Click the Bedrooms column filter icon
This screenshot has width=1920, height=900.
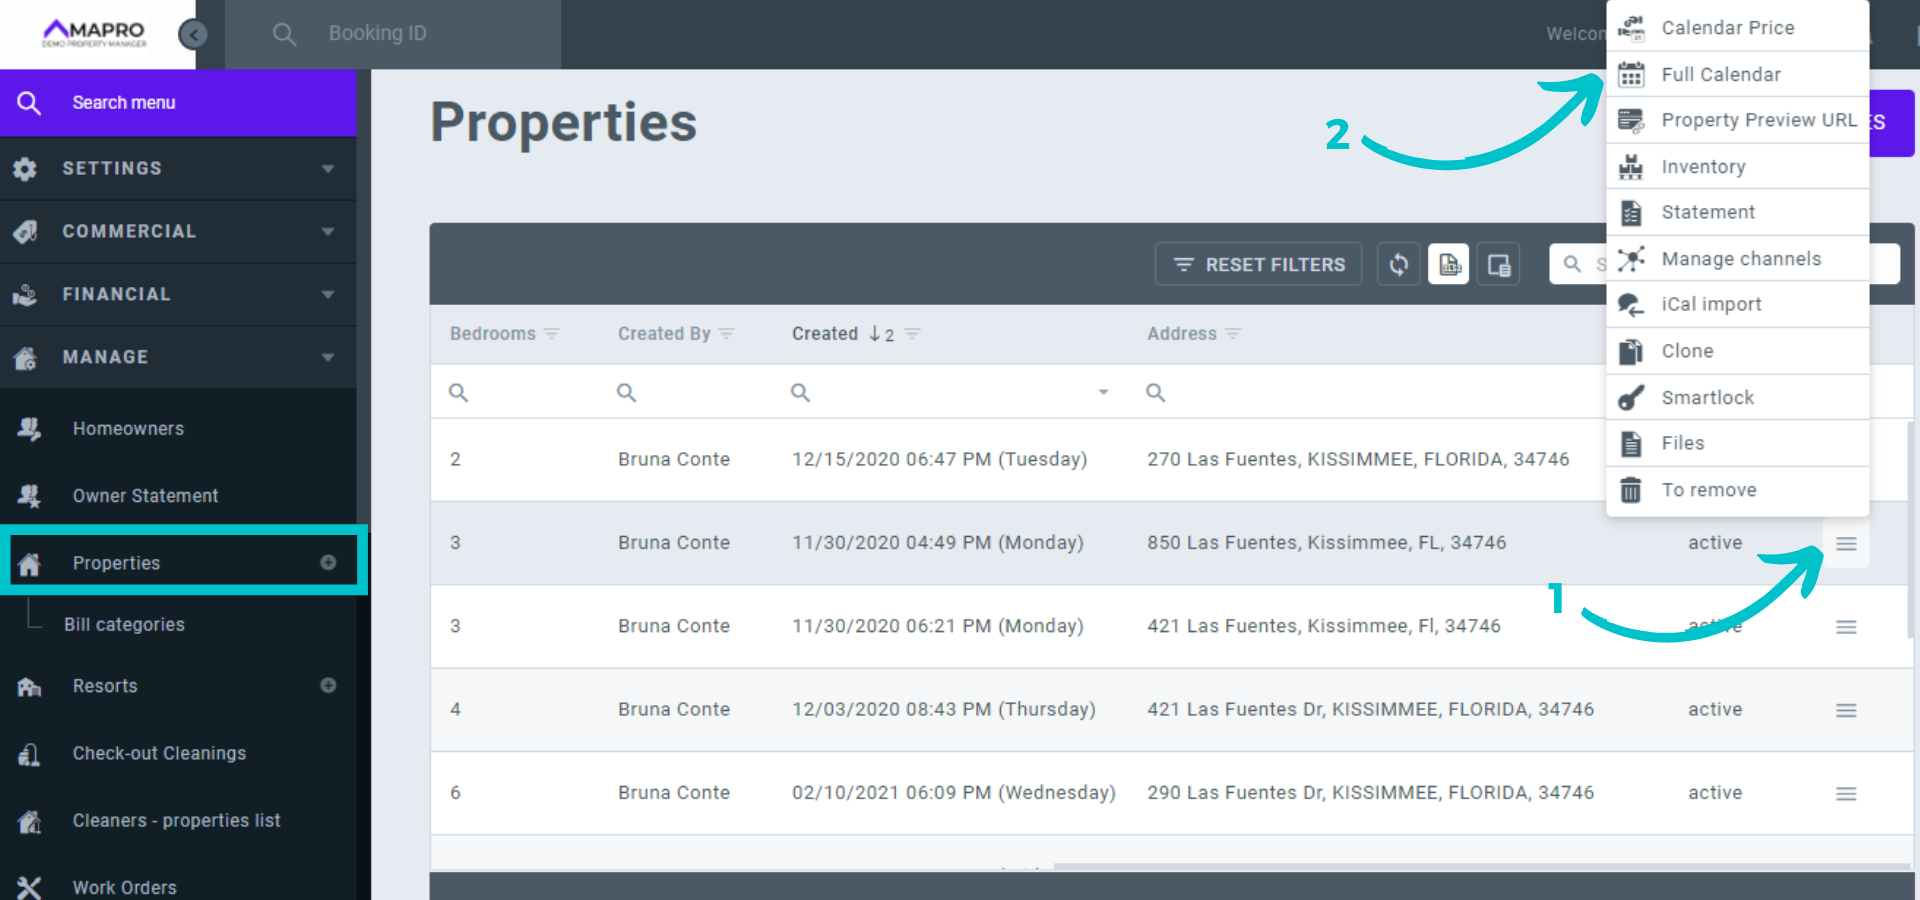click(x=552, y=334)
